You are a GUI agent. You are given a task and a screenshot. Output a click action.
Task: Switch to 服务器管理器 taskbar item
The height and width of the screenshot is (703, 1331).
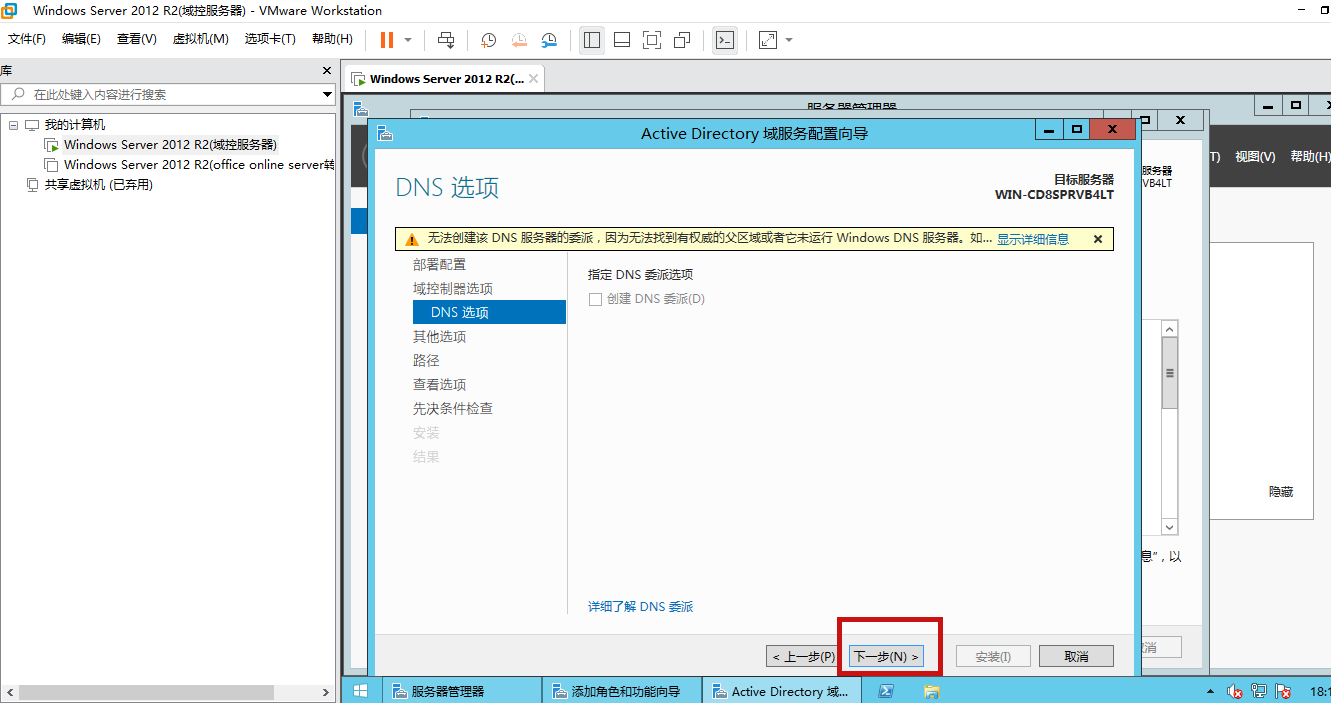pyautogui.click(x=461, y=691)
